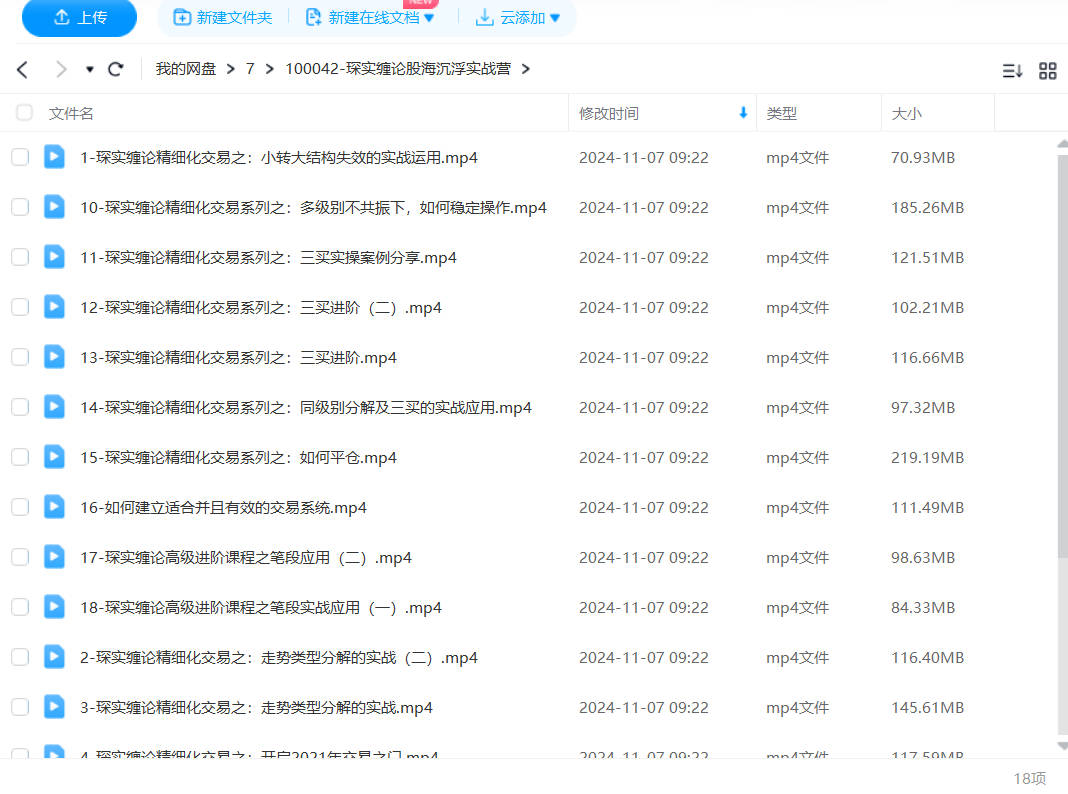Refresh the file list
Viewport: 1068px width, 794px height.
(116, 69)
